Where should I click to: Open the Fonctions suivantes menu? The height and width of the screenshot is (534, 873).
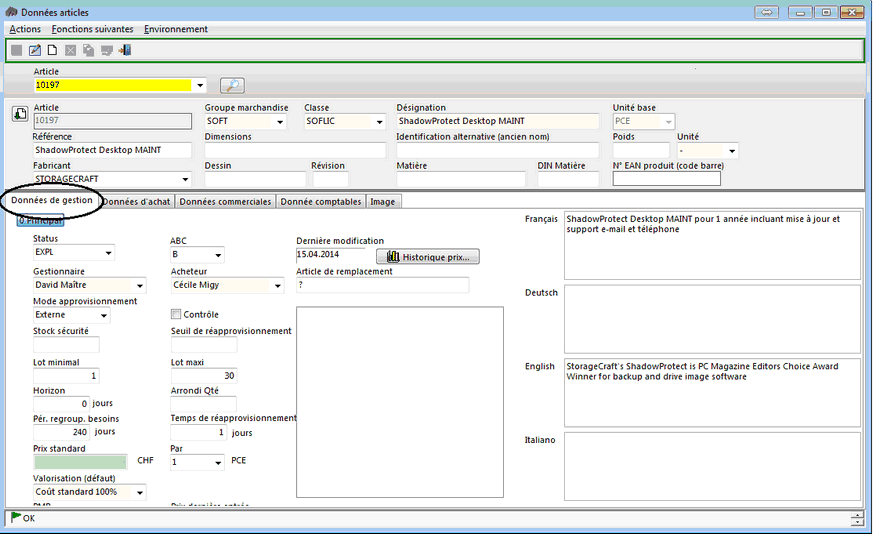(92, 29)
